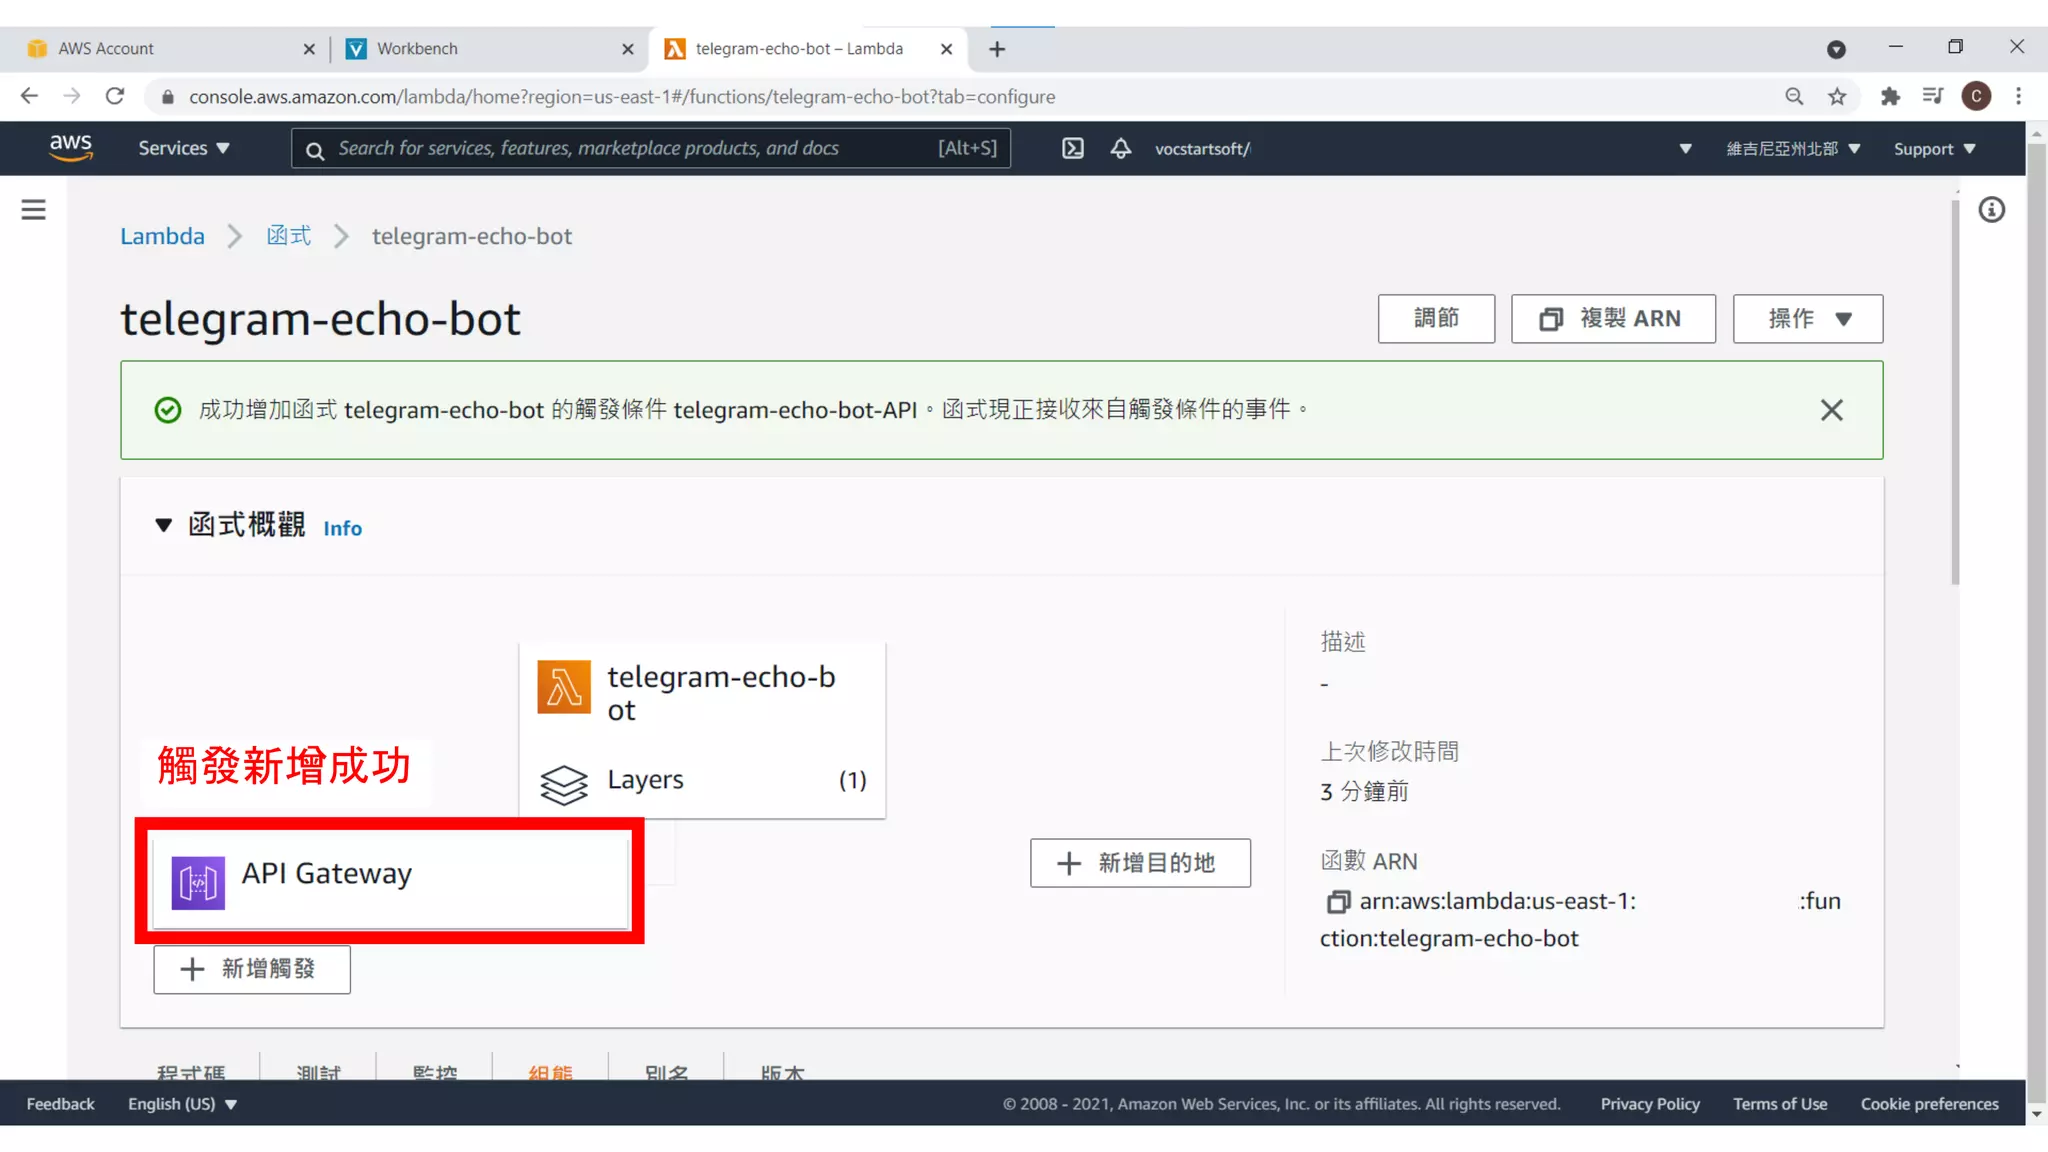Copy function ARN via copy icon
Screen dimensions: 2048x1152
[x=1337, y=902]
